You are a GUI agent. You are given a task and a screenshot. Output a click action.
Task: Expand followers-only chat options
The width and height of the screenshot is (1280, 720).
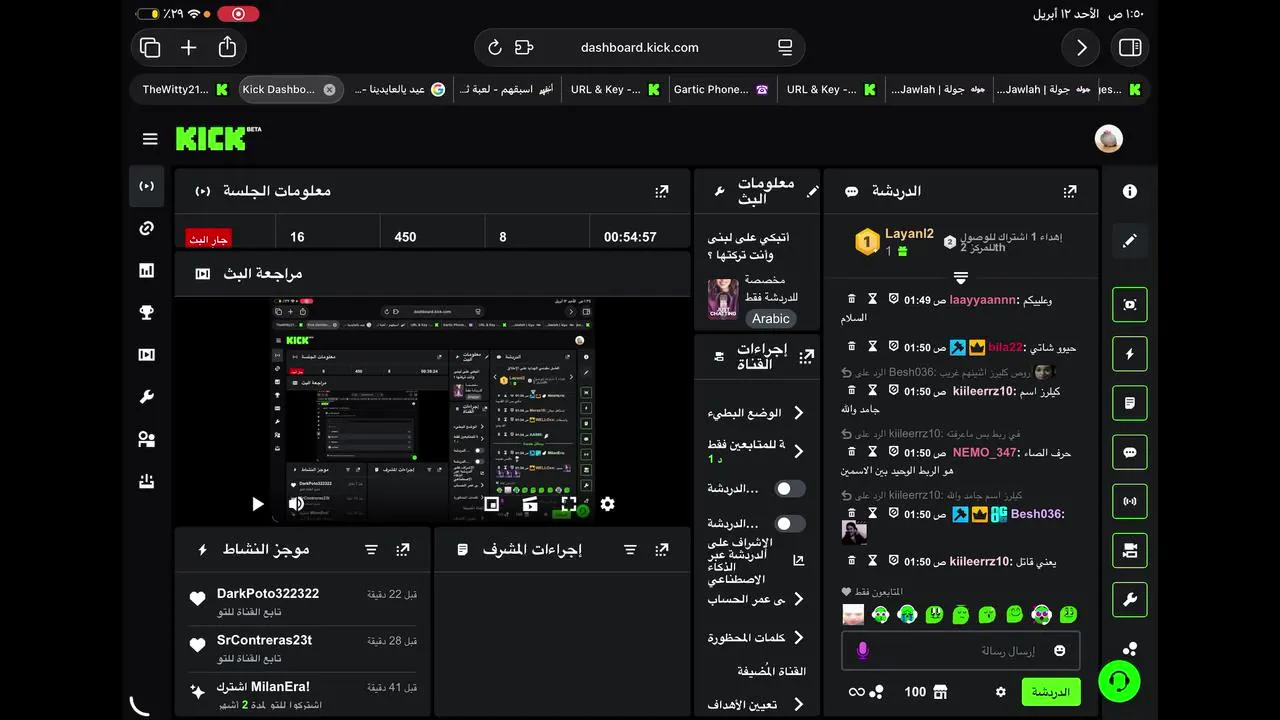tap(798, 451)
